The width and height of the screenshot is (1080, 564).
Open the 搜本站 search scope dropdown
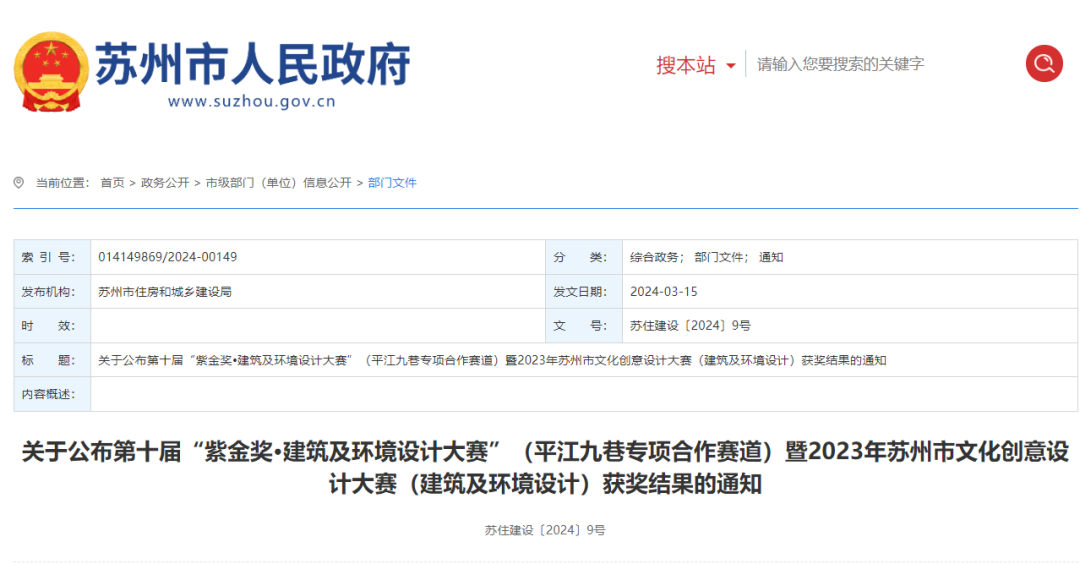[x=686, y=65]
